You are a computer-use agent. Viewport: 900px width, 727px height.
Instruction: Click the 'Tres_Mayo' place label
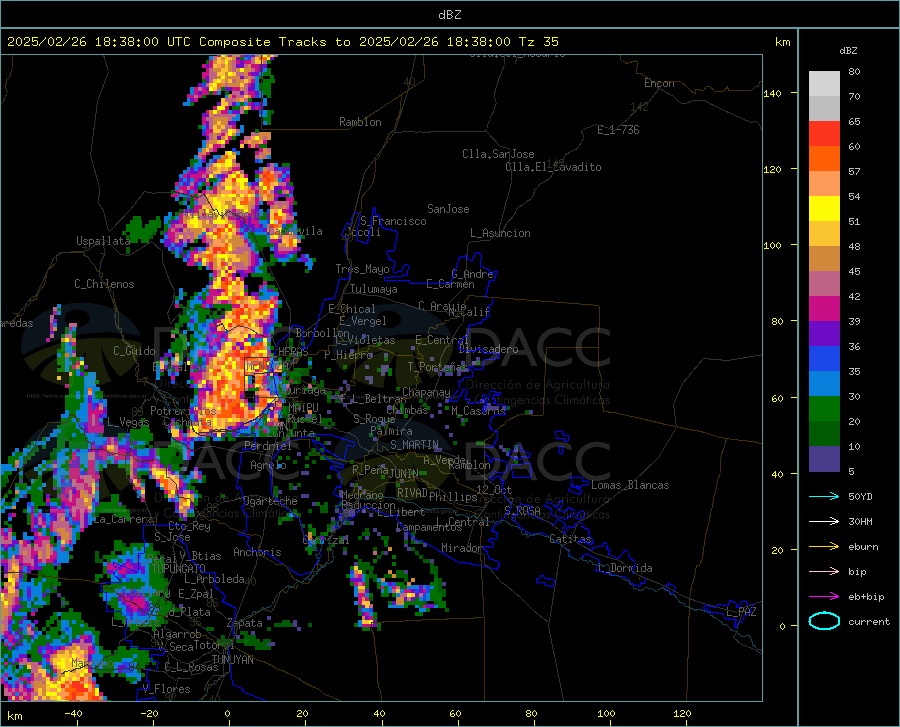point(362,269)
